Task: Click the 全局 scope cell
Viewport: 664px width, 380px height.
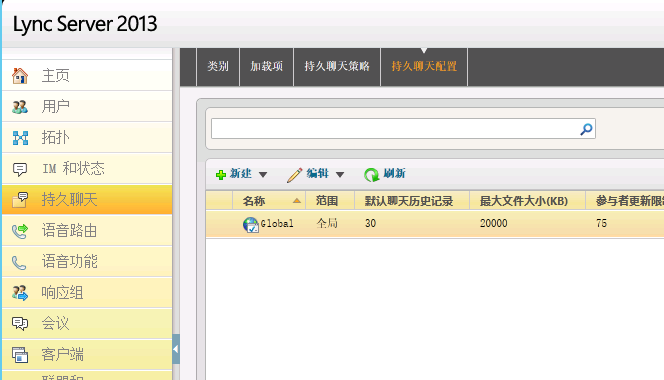Action: click(x=327, y=223)
